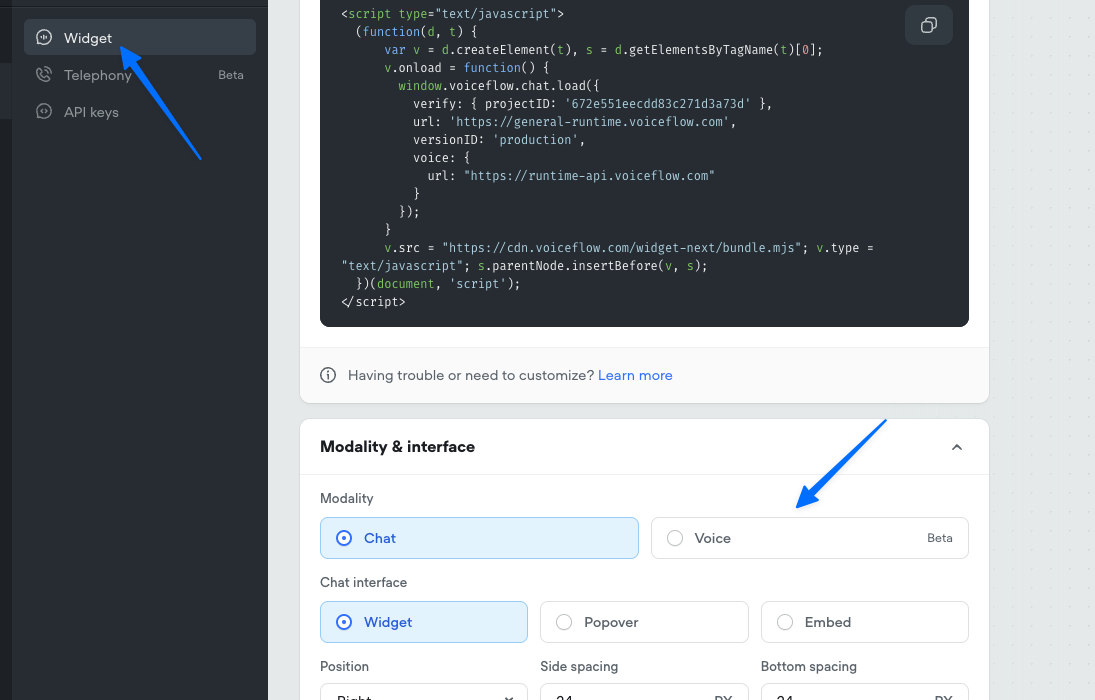The width and height of the screenshot is (1095, 700).
Task: Click the Beta label next to Telephony
Action: coord(230,75)
